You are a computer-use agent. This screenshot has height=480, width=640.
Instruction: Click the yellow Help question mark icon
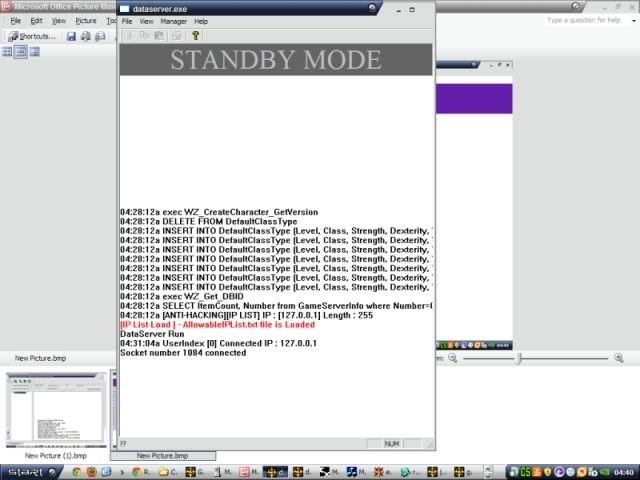point(196,35)
